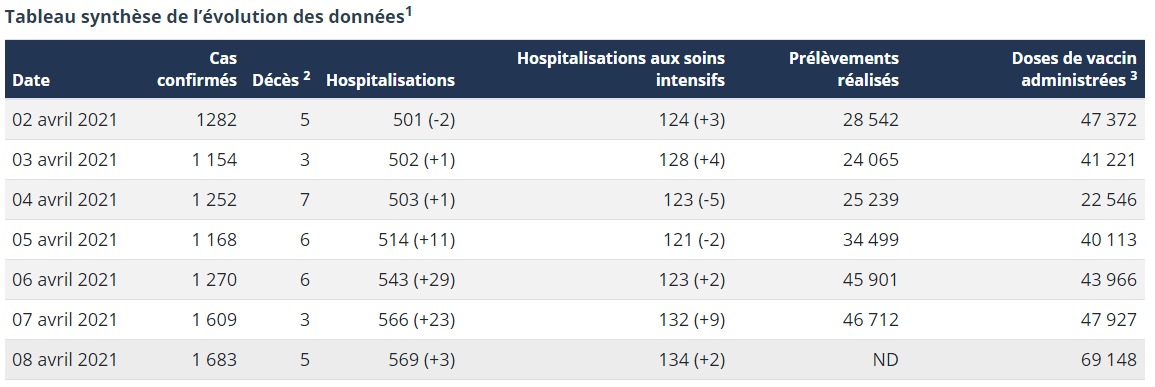
Task: Click the Hospitalisations column header
Action: (390, 80)
